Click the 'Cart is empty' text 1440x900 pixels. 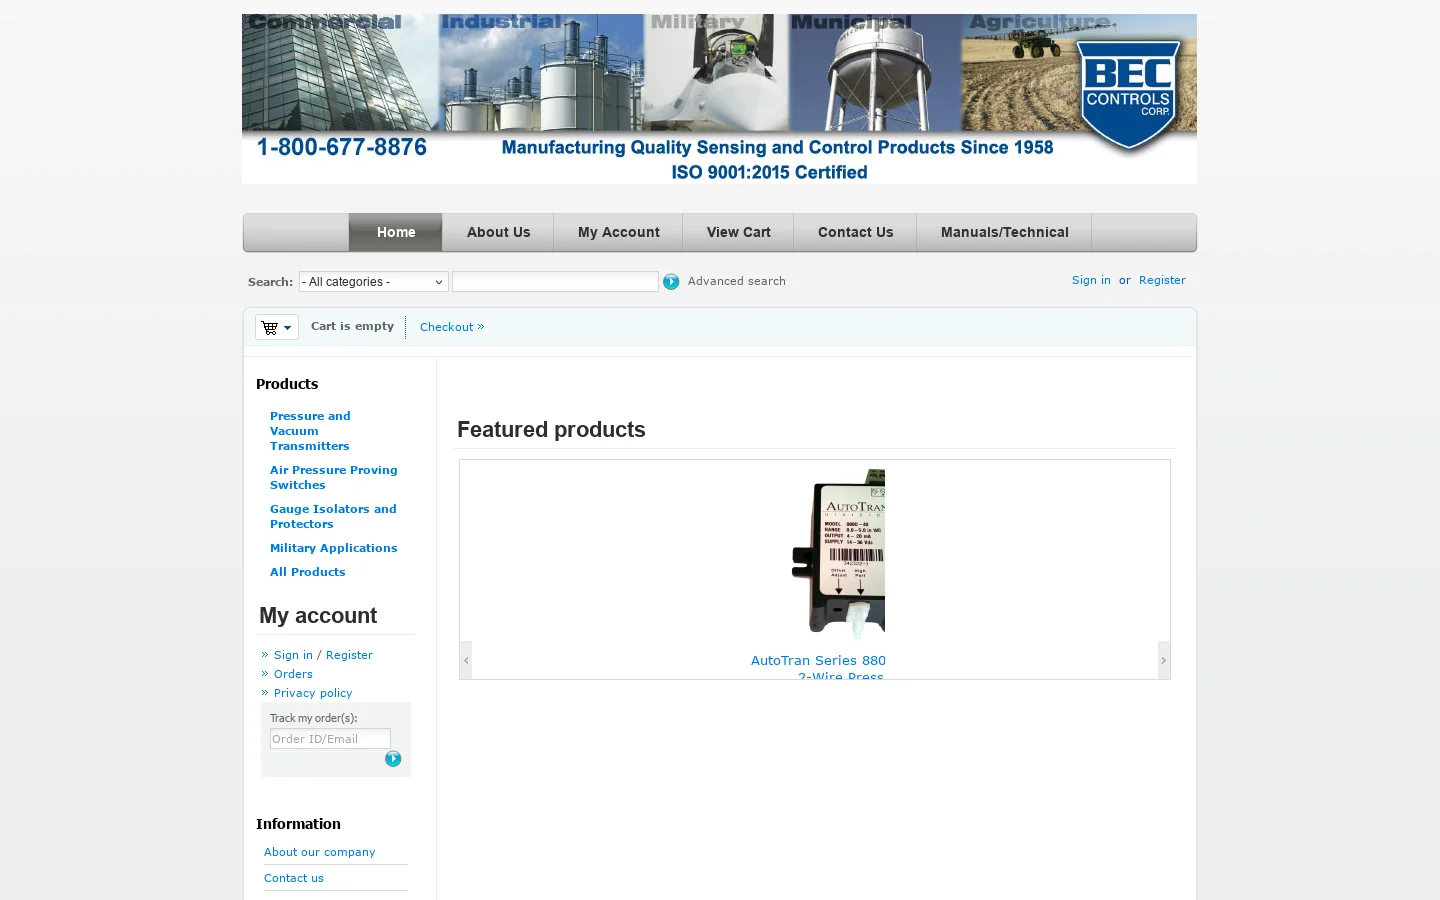352,326
